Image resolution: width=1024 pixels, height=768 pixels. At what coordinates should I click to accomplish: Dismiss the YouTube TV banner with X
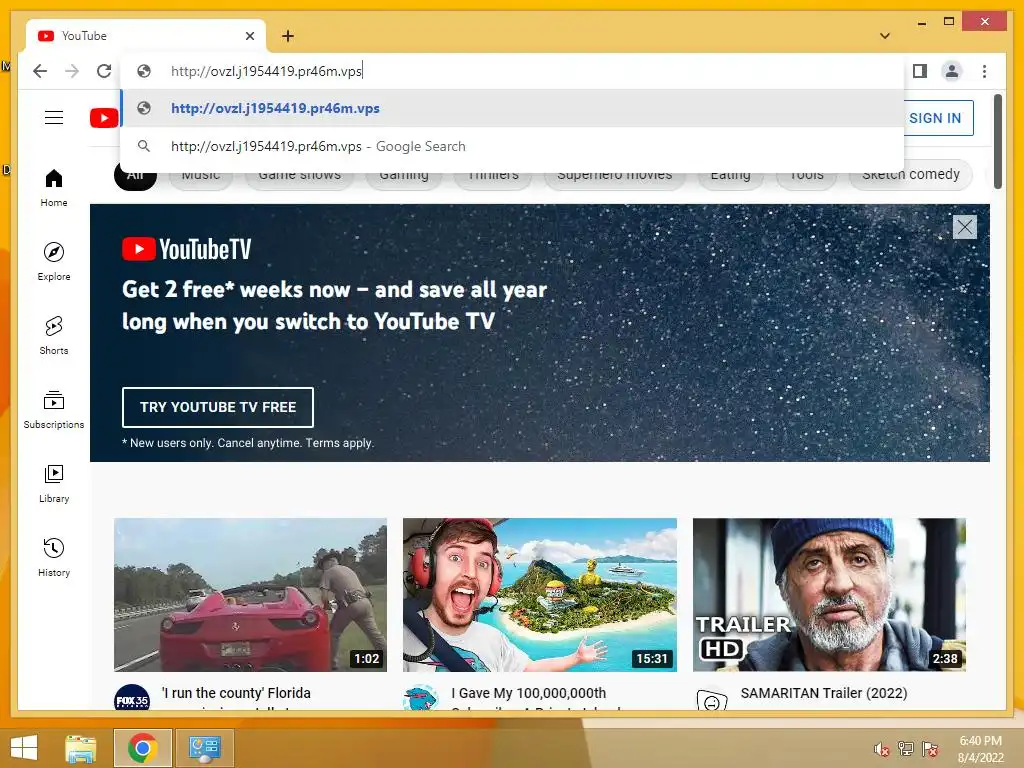965,227
